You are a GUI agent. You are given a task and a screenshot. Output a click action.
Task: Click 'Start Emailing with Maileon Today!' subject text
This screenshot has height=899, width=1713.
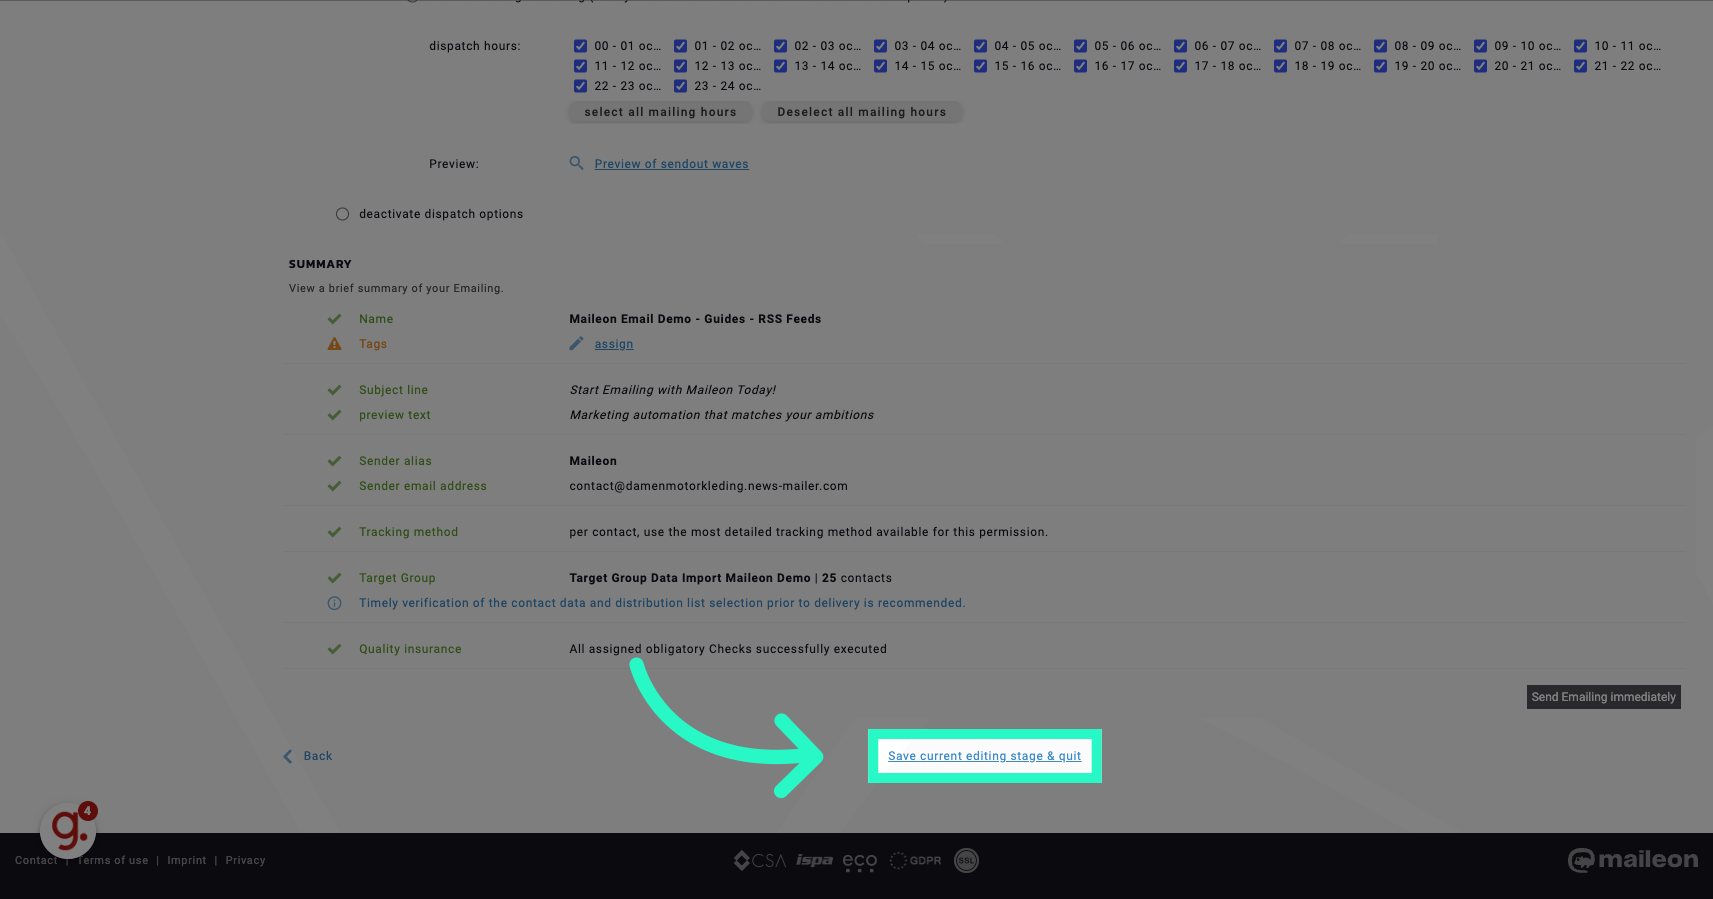(x=673, y=390)
